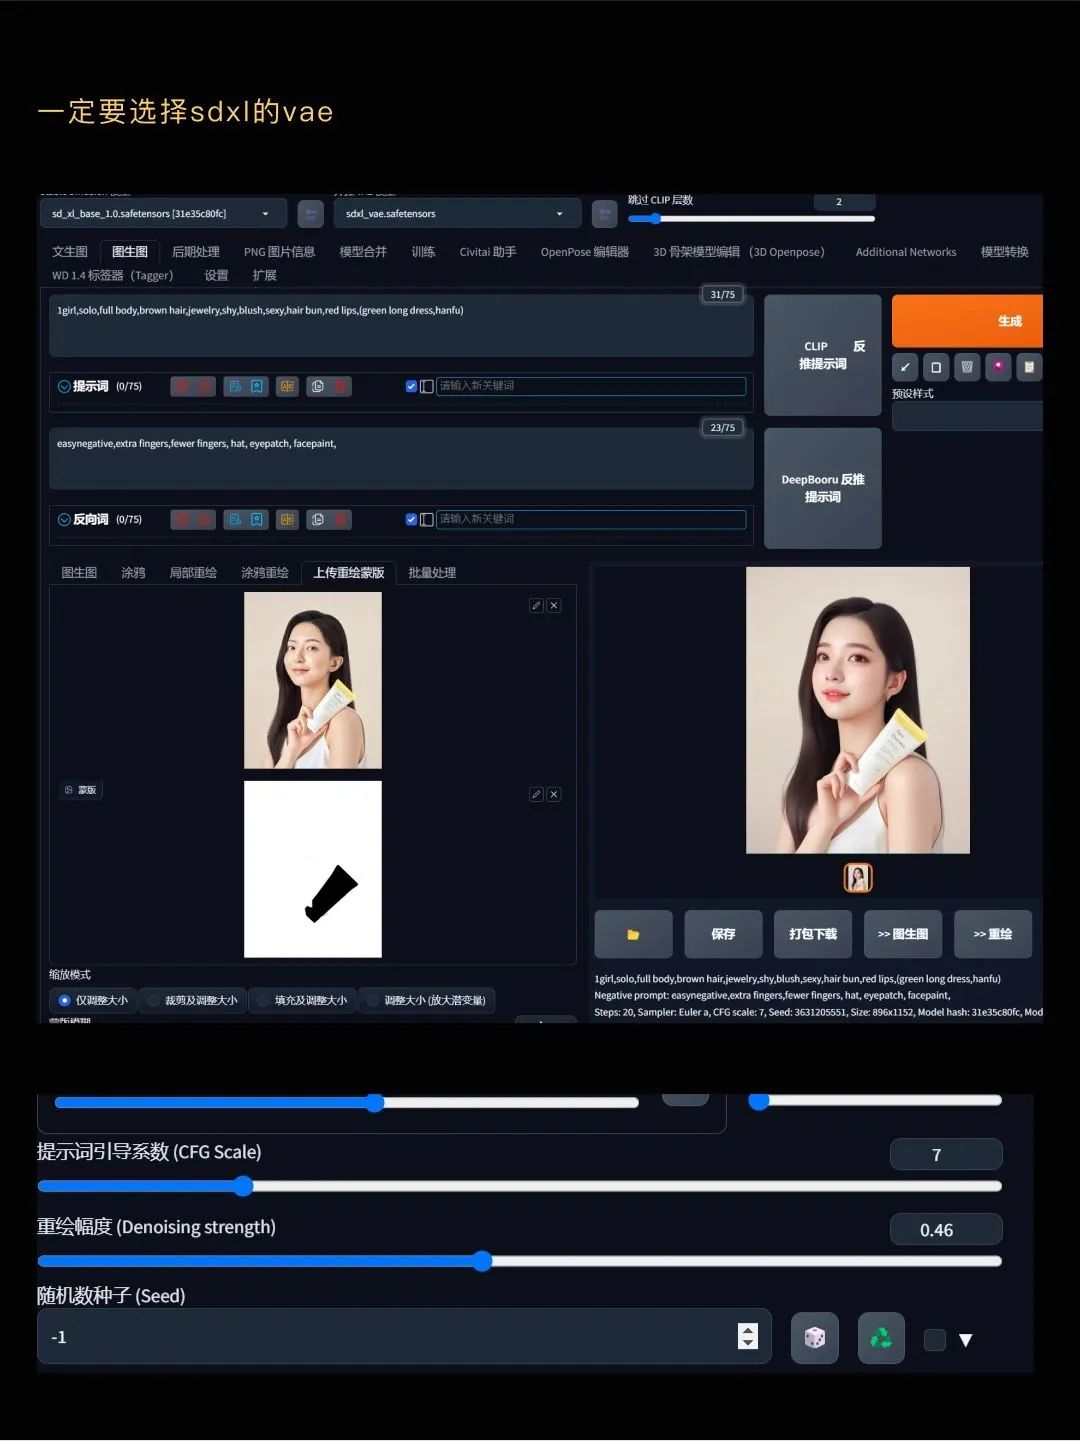Open the Additional Networks tab

point(906,252)
